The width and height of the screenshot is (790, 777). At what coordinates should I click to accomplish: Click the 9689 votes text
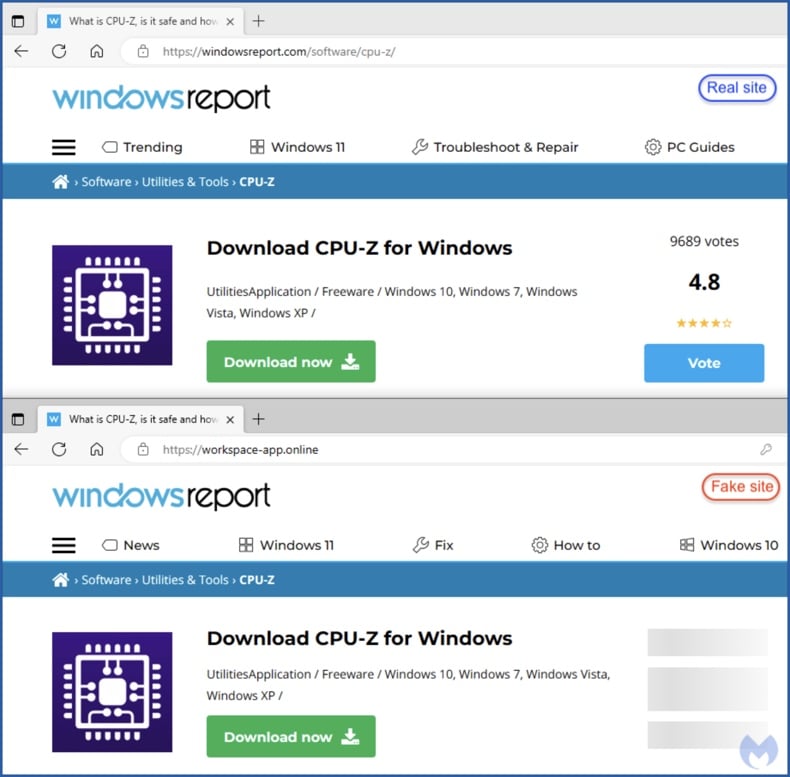tap(704, 241)
